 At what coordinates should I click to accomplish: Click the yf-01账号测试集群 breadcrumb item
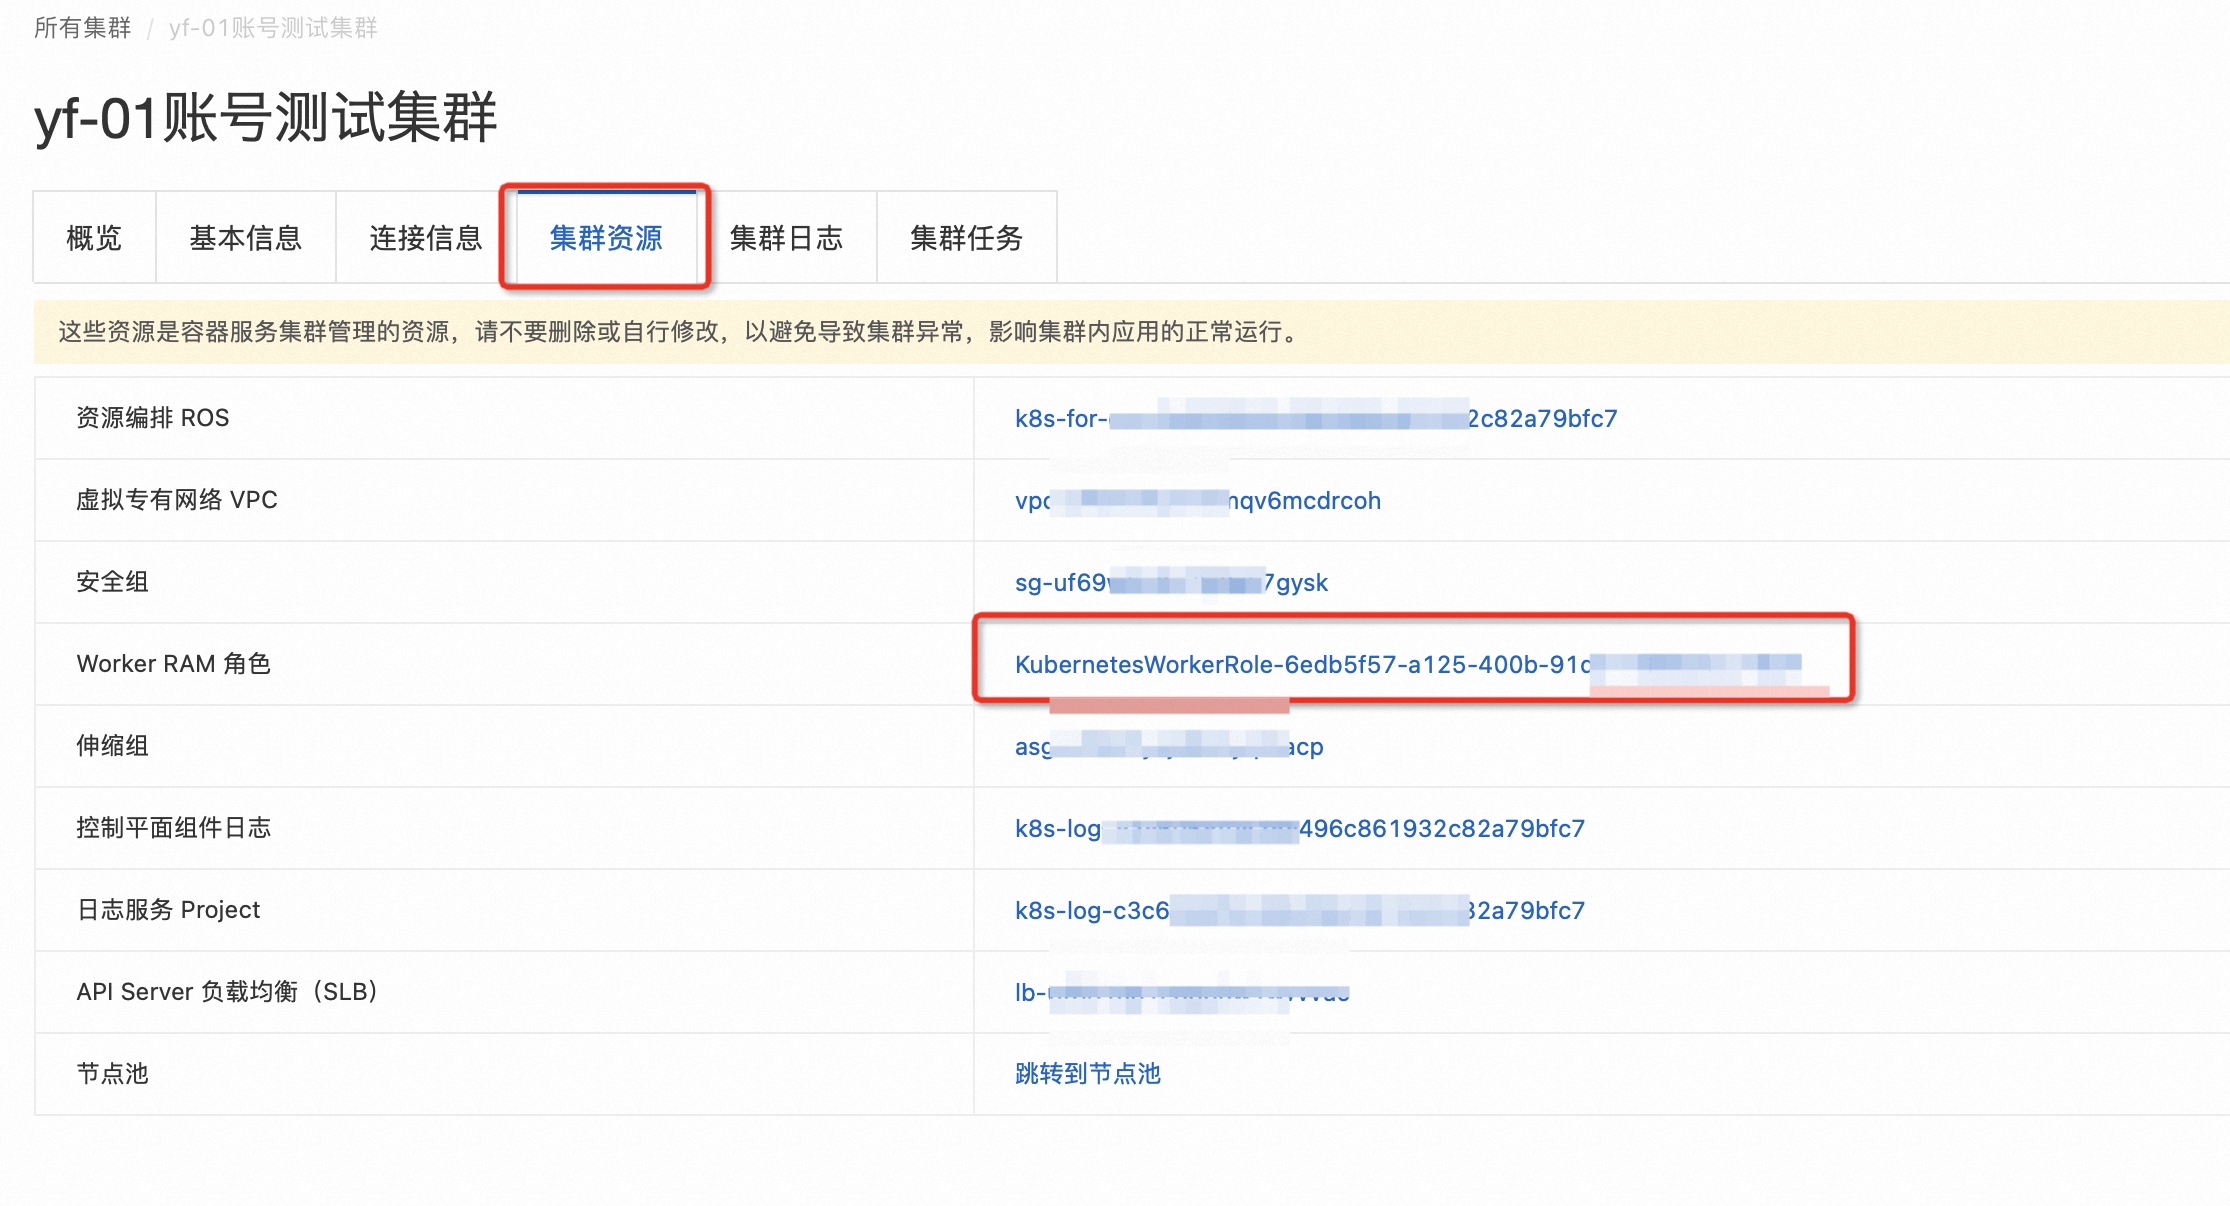click(x=273, y=28)
